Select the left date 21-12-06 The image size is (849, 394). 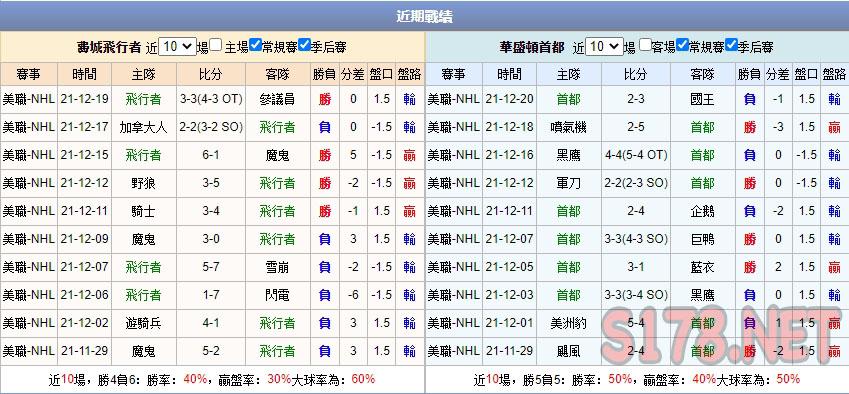coord(84,295)
